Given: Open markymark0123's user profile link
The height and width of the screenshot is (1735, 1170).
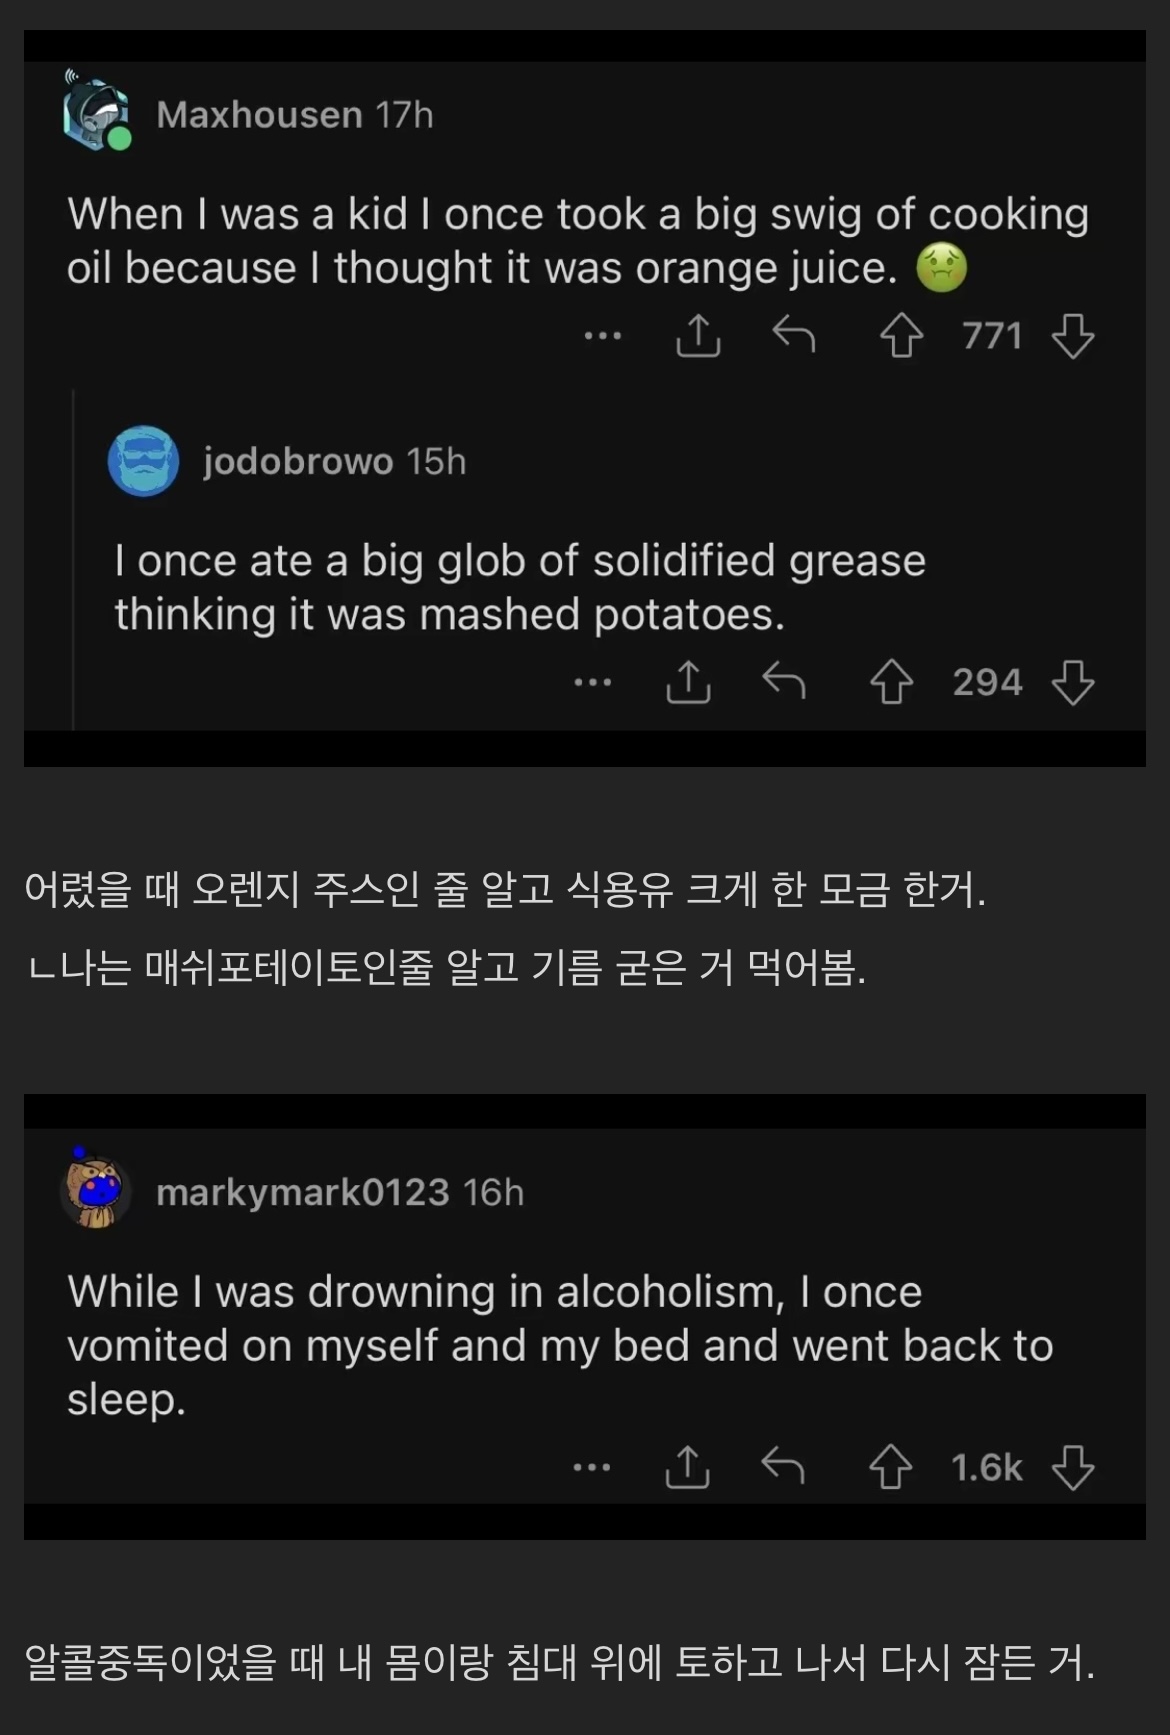Looking at the screenshot, I should pyautogui.click(x=302, y=1192).
